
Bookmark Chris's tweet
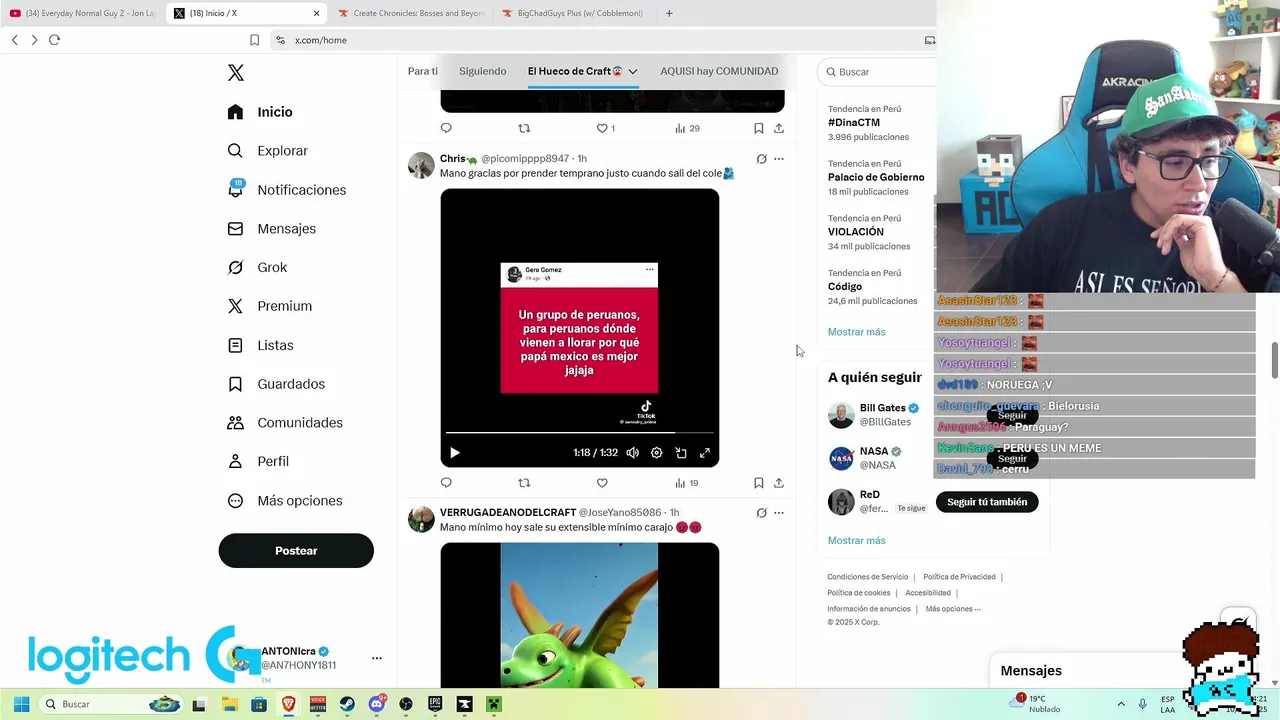tap(758, 483)
